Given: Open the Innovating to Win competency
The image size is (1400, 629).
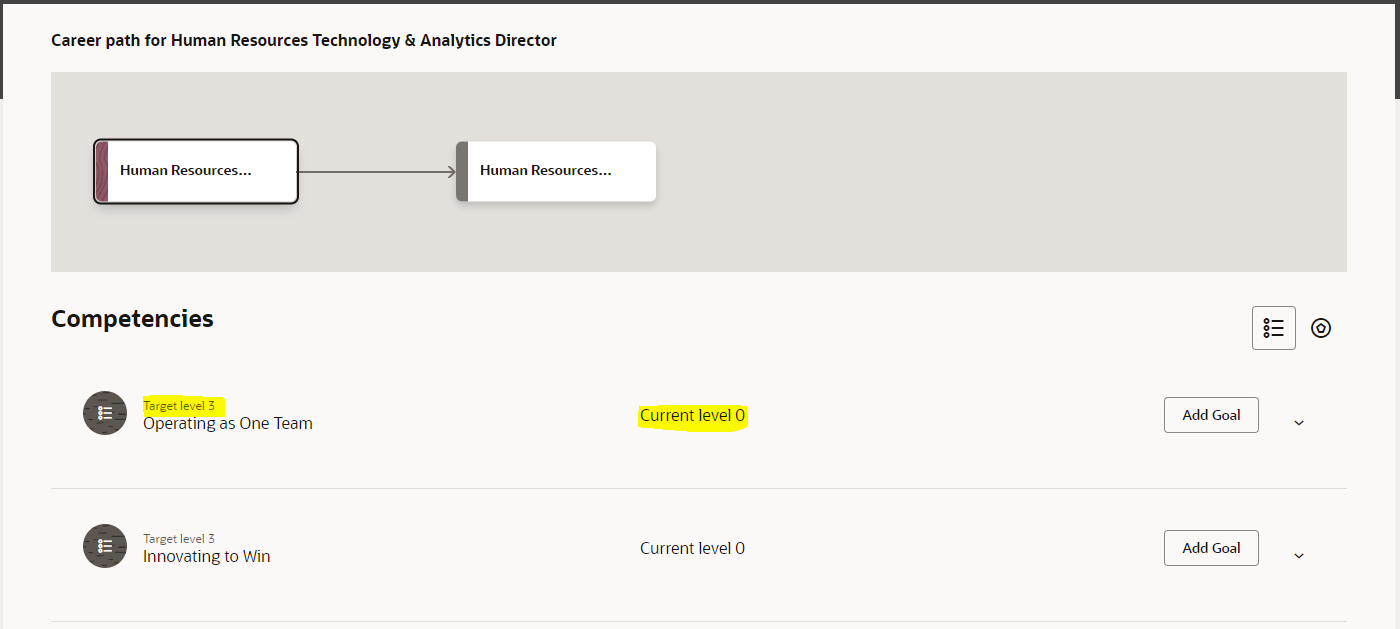Looking at the screenshot, I should coord(207,556).
